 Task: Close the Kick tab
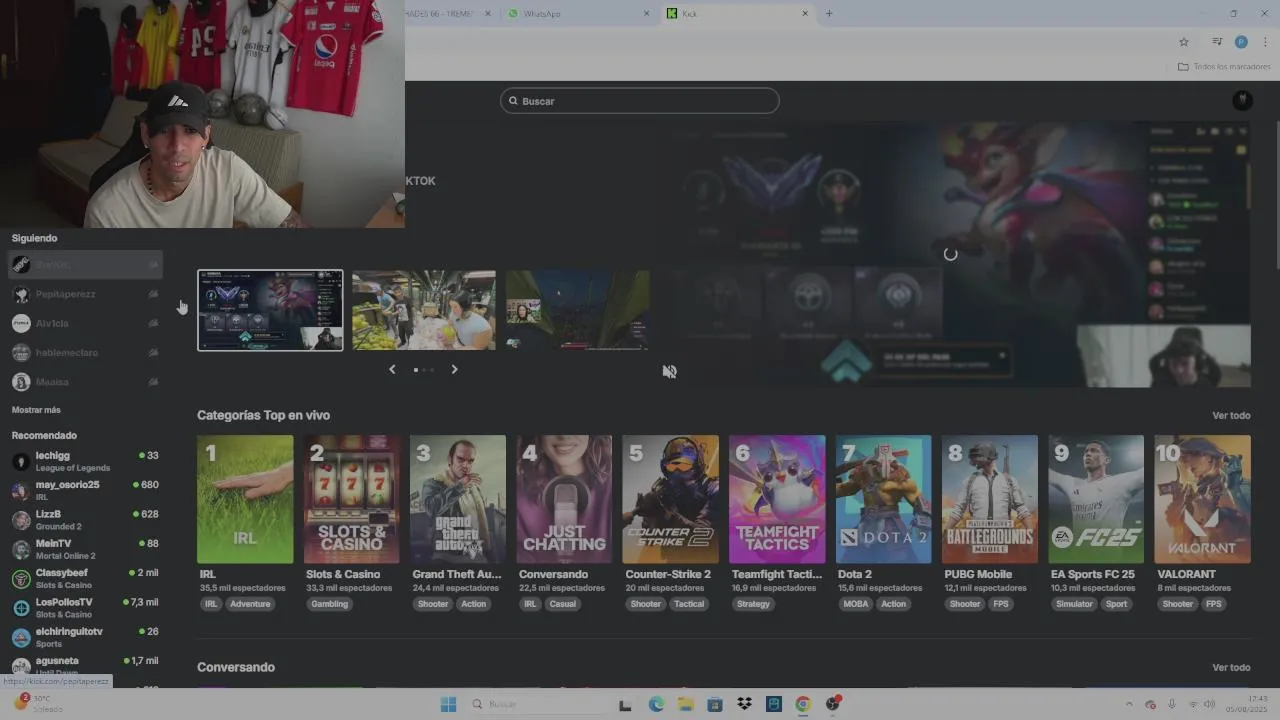point(805,13)
